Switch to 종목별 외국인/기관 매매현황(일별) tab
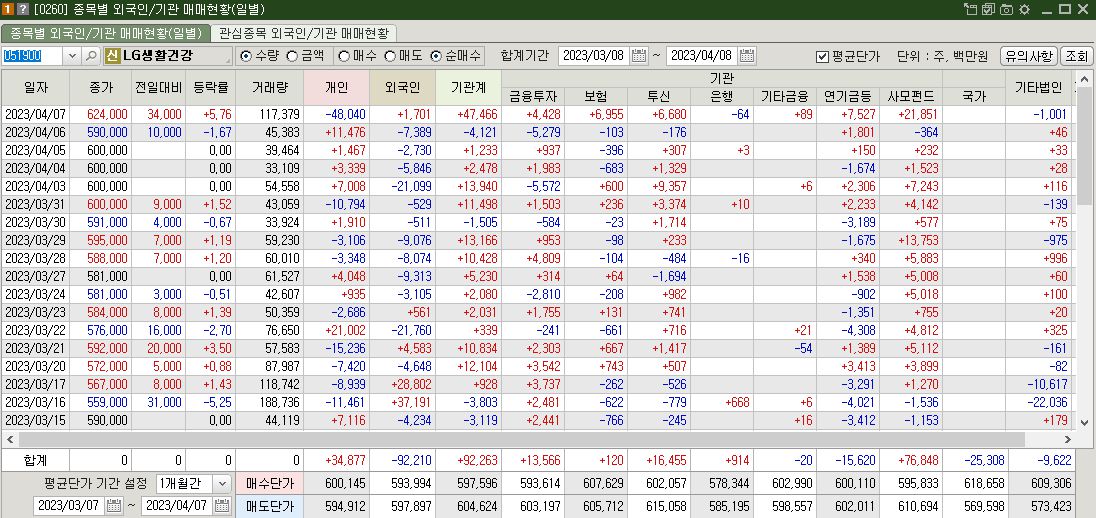 pyautogui.click(x=106, y=33)
